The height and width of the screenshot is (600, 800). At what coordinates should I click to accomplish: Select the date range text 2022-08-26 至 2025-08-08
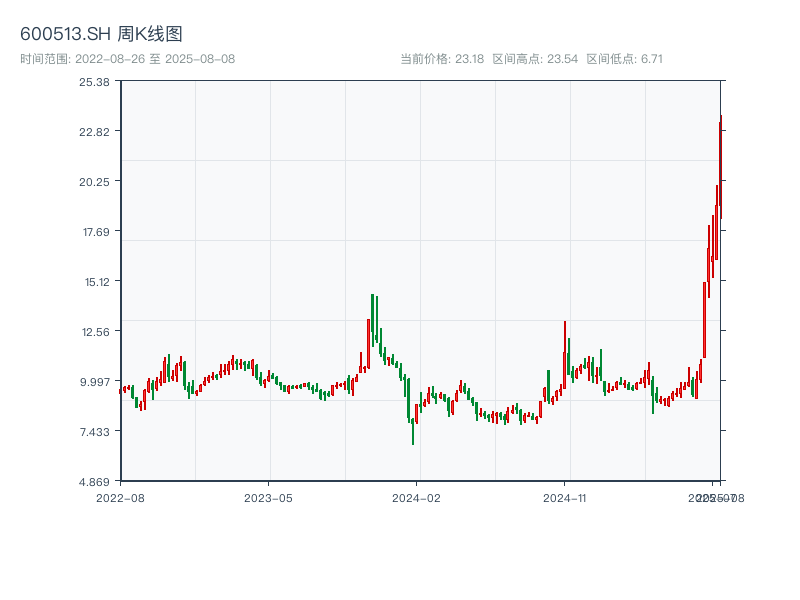pos(155,59)
